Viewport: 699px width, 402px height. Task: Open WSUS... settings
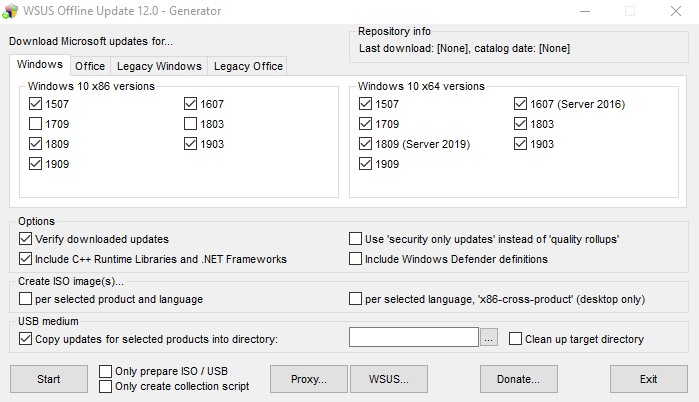tap(389, 379)
